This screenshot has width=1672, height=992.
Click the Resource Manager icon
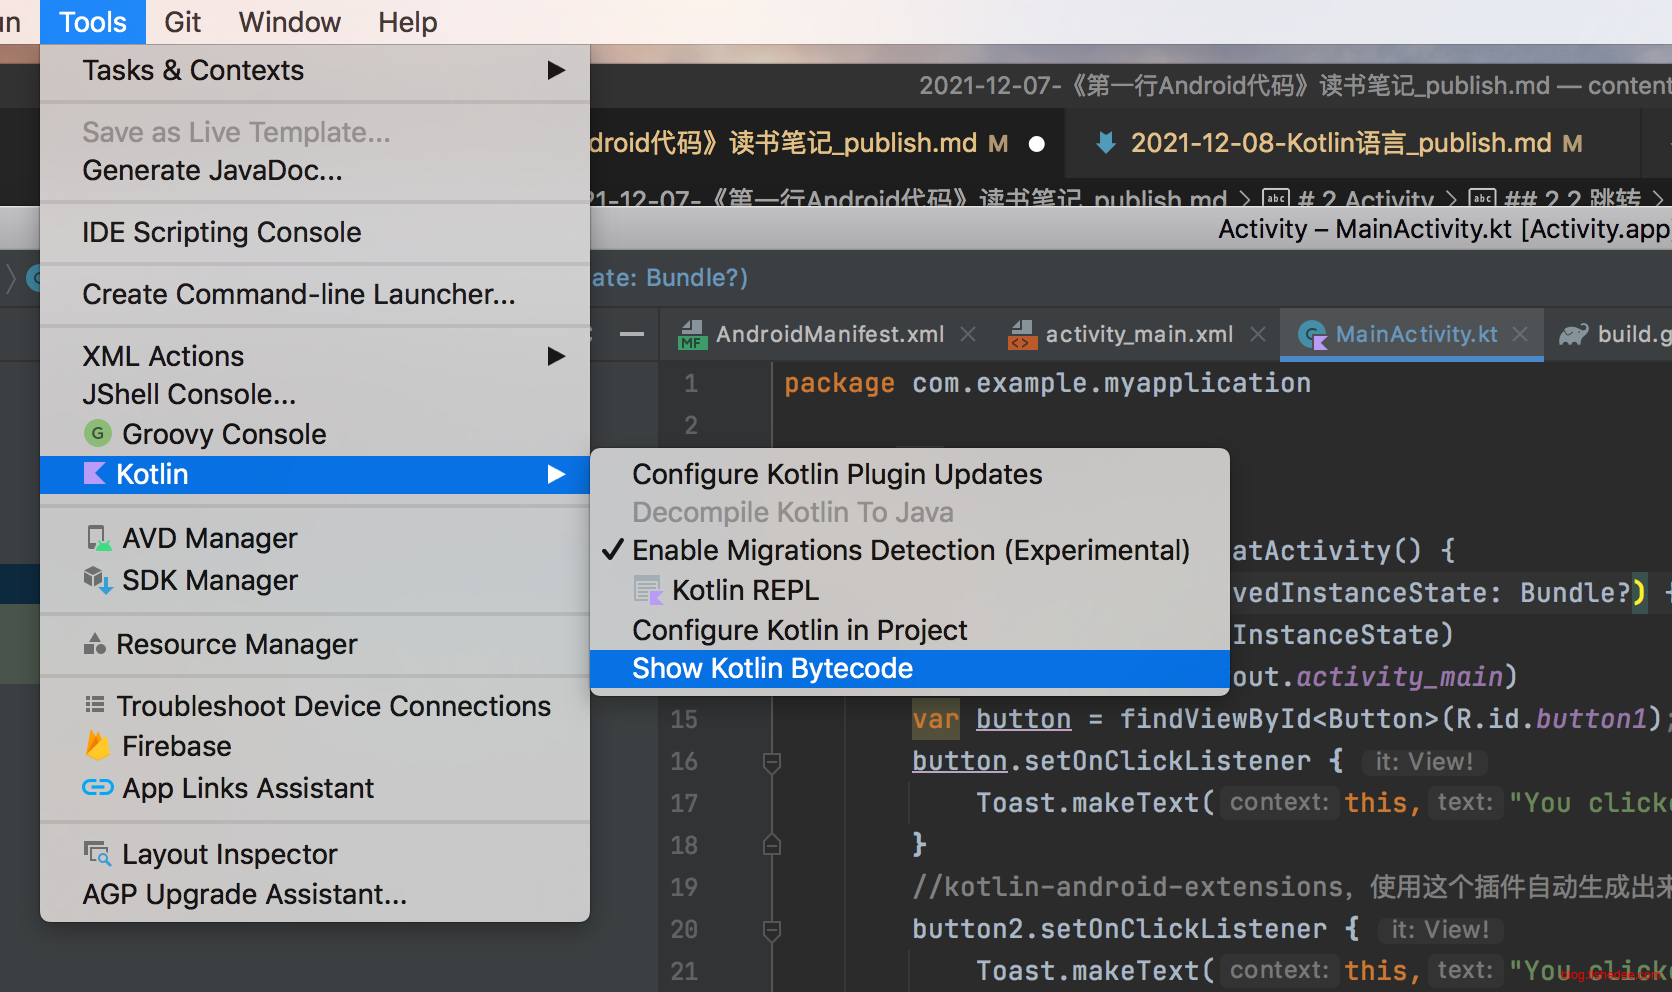click(x=95, y=644)
